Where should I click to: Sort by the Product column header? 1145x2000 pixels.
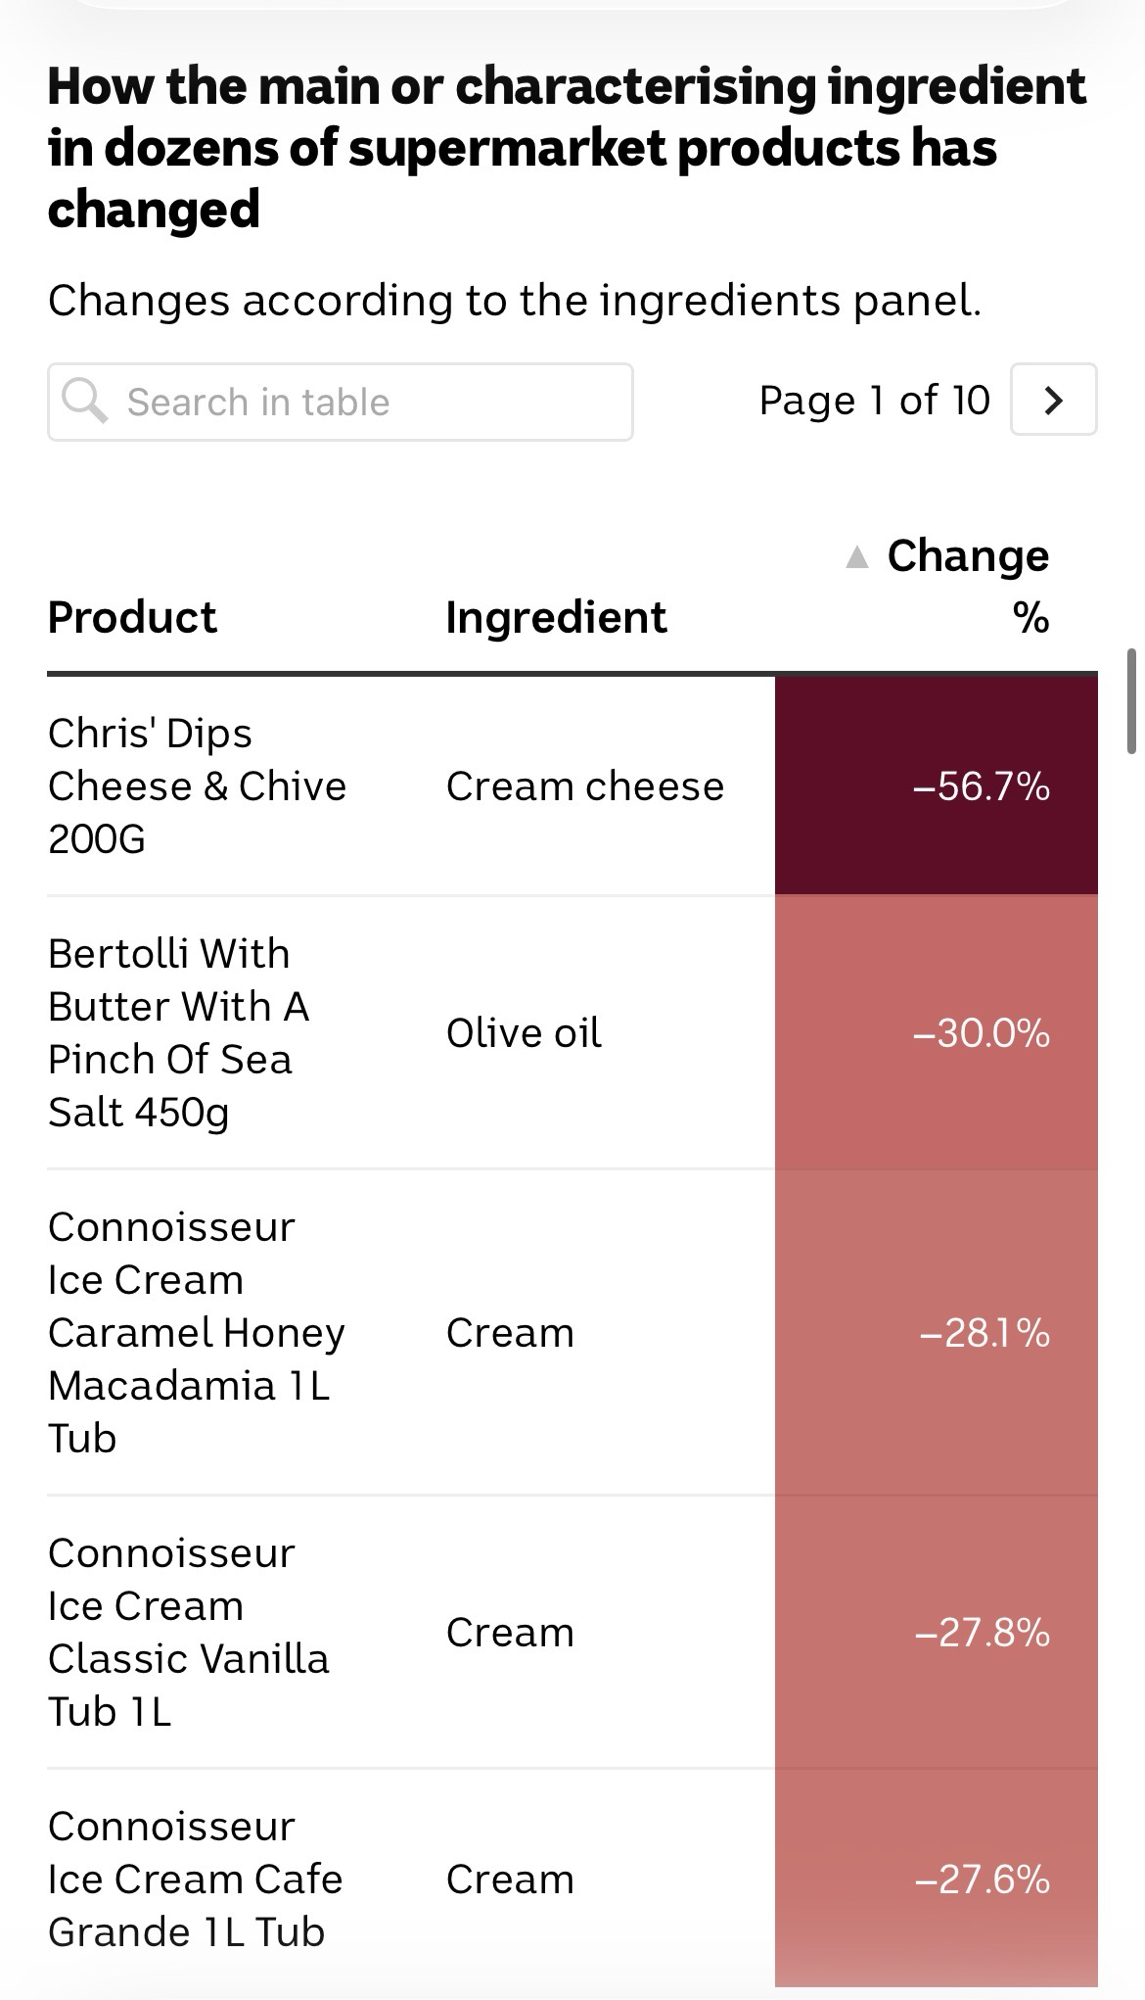tap(132, 617)
